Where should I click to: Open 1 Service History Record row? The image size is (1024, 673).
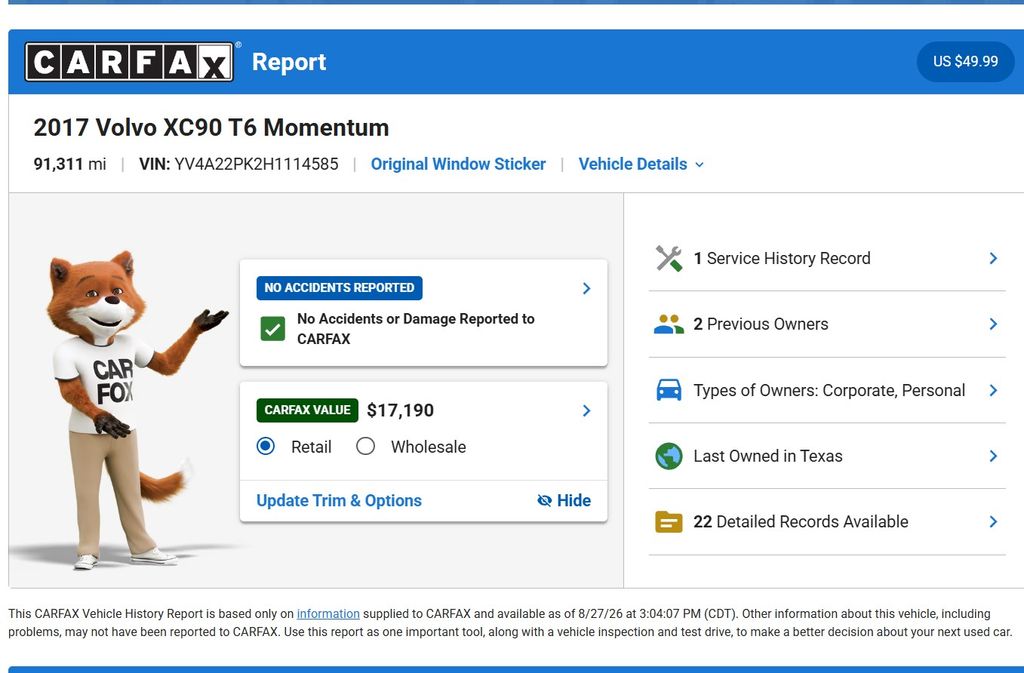[827, 258]
